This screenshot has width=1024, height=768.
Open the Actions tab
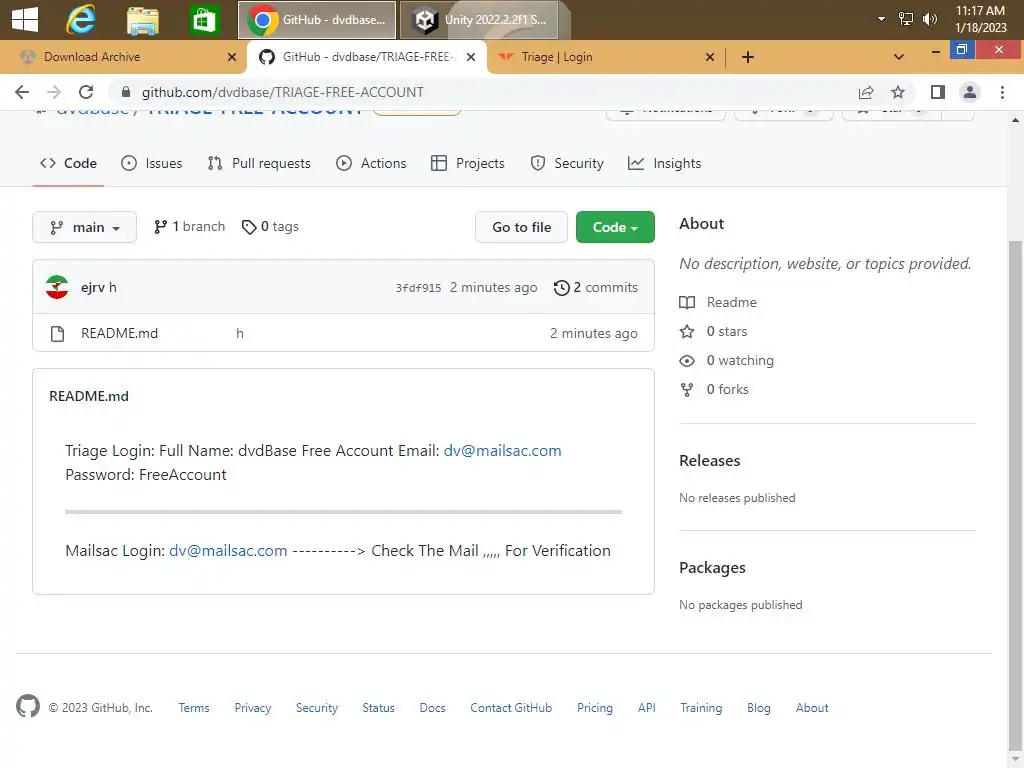tap(371, 163)
